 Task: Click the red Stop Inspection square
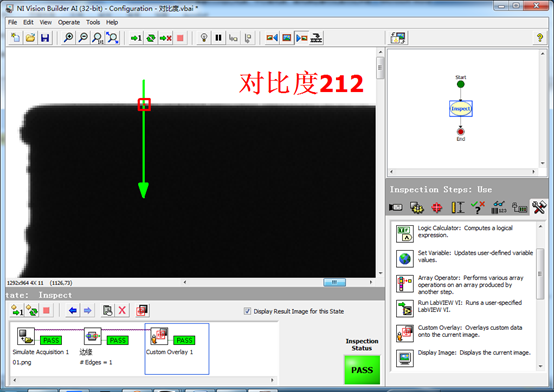pos(180,38)
